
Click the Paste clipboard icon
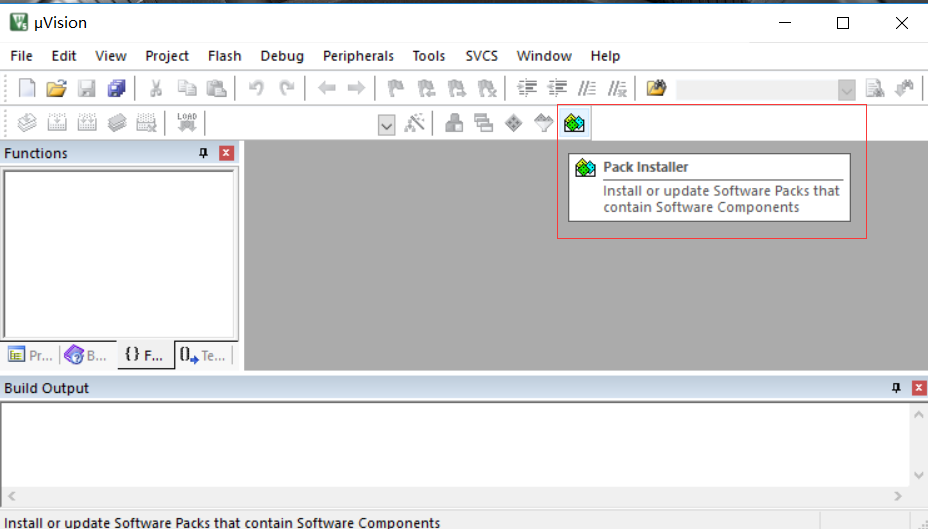click(x=217, y=89)
